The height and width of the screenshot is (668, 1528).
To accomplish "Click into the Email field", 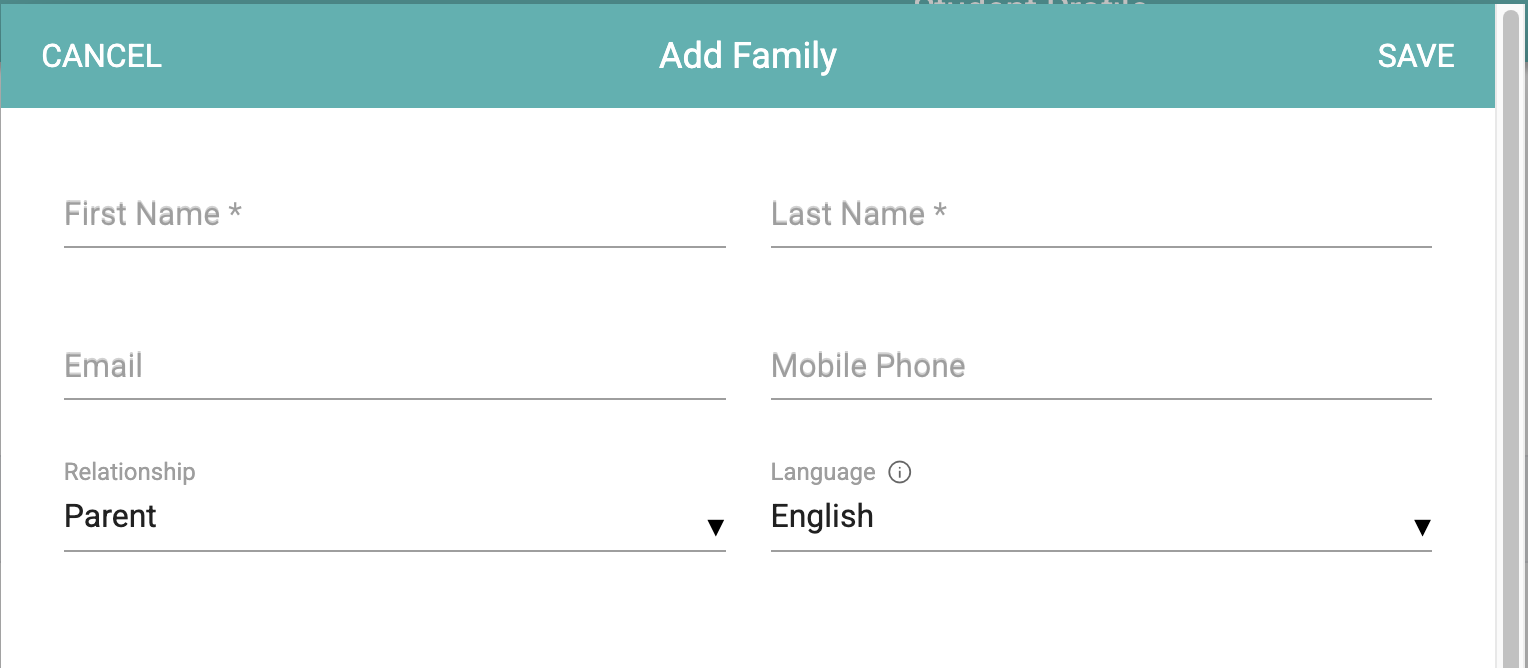I will point(395,366).
